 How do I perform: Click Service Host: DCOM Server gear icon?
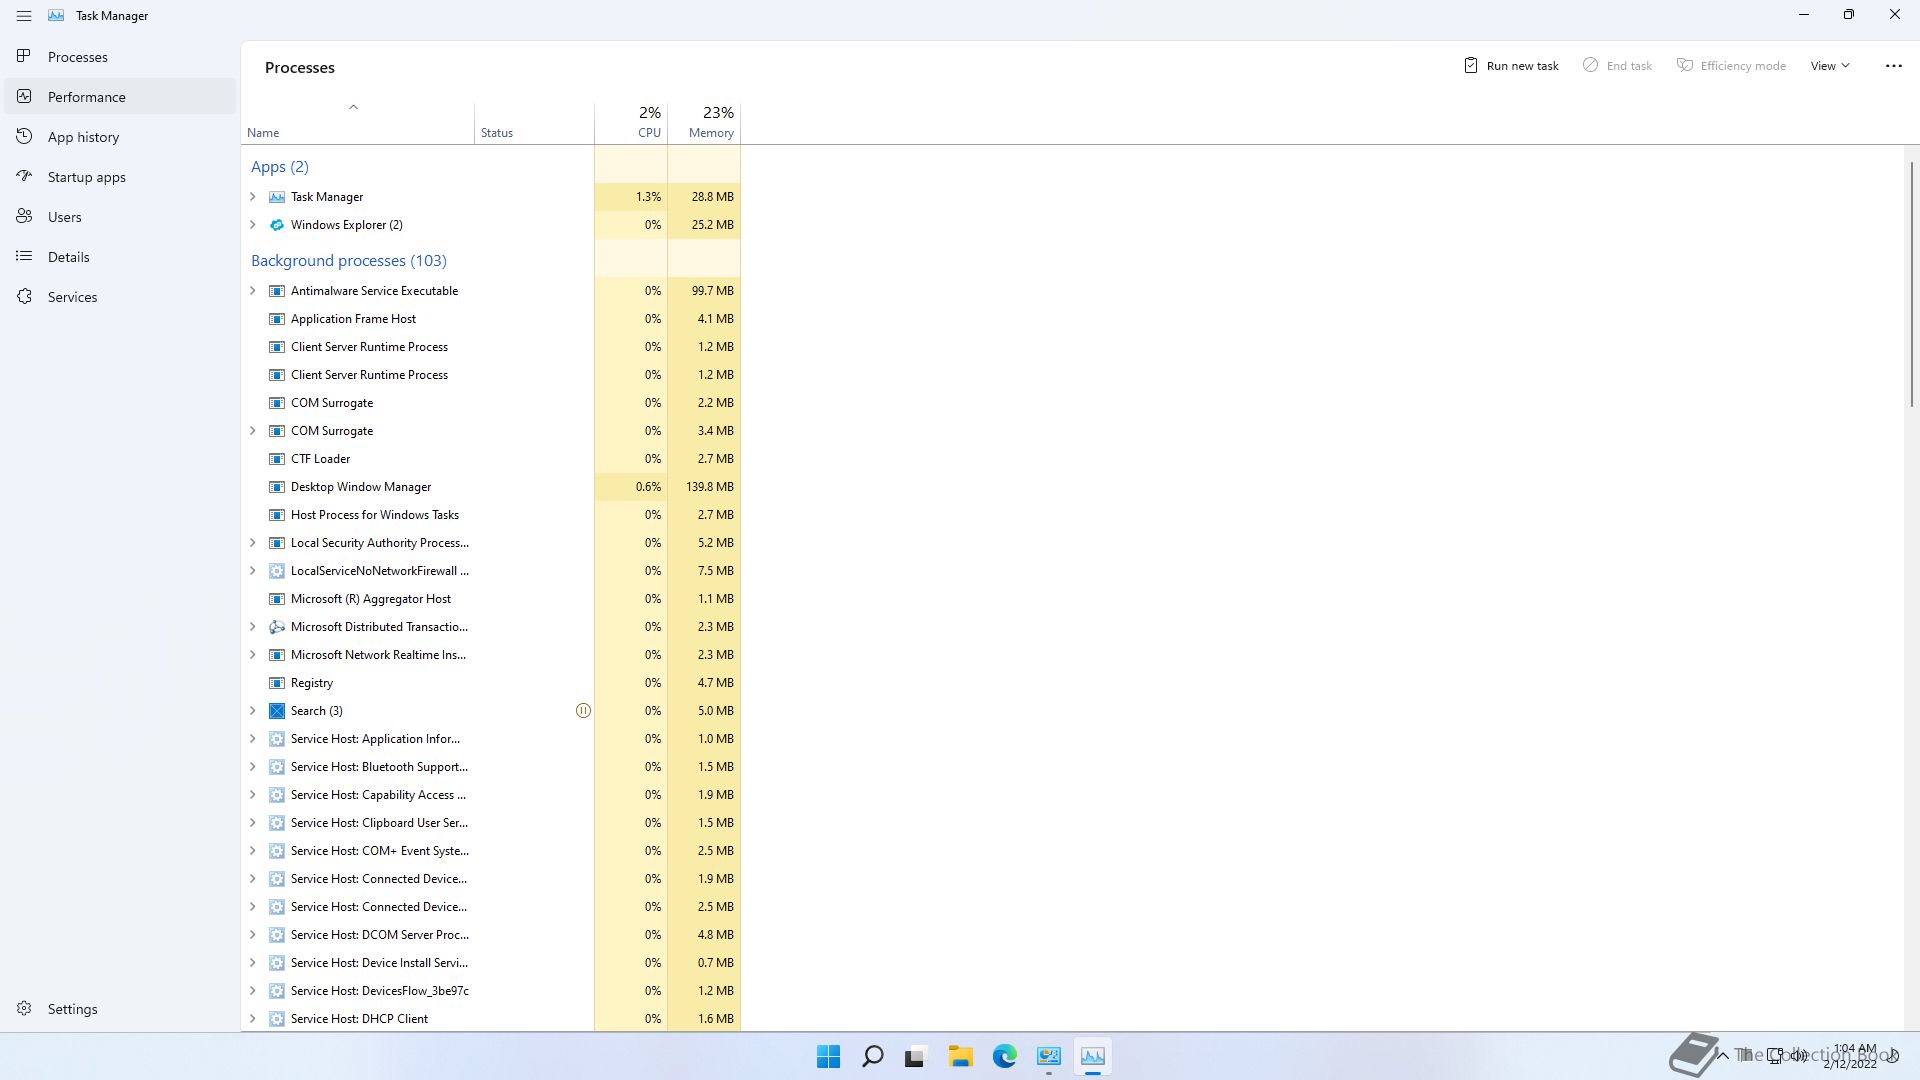[277, 935]
